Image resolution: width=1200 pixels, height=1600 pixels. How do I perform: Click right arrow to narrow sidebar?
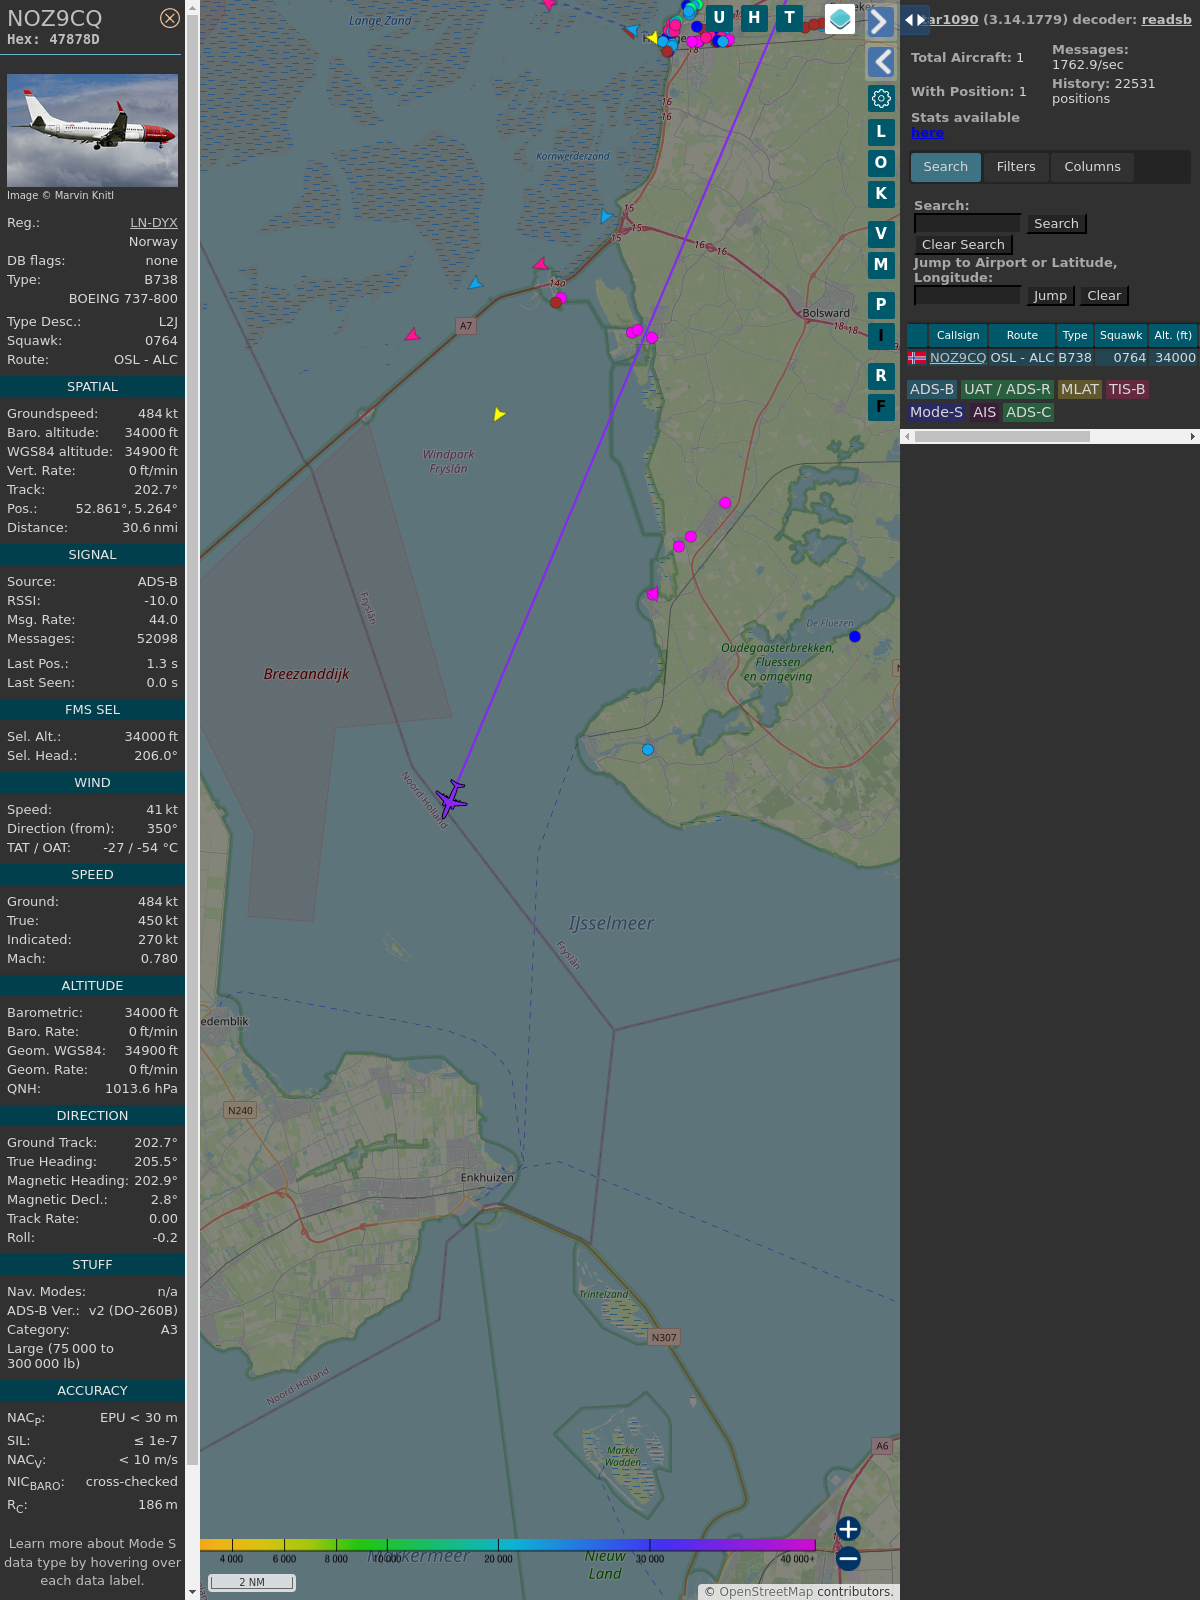(921, 20)
